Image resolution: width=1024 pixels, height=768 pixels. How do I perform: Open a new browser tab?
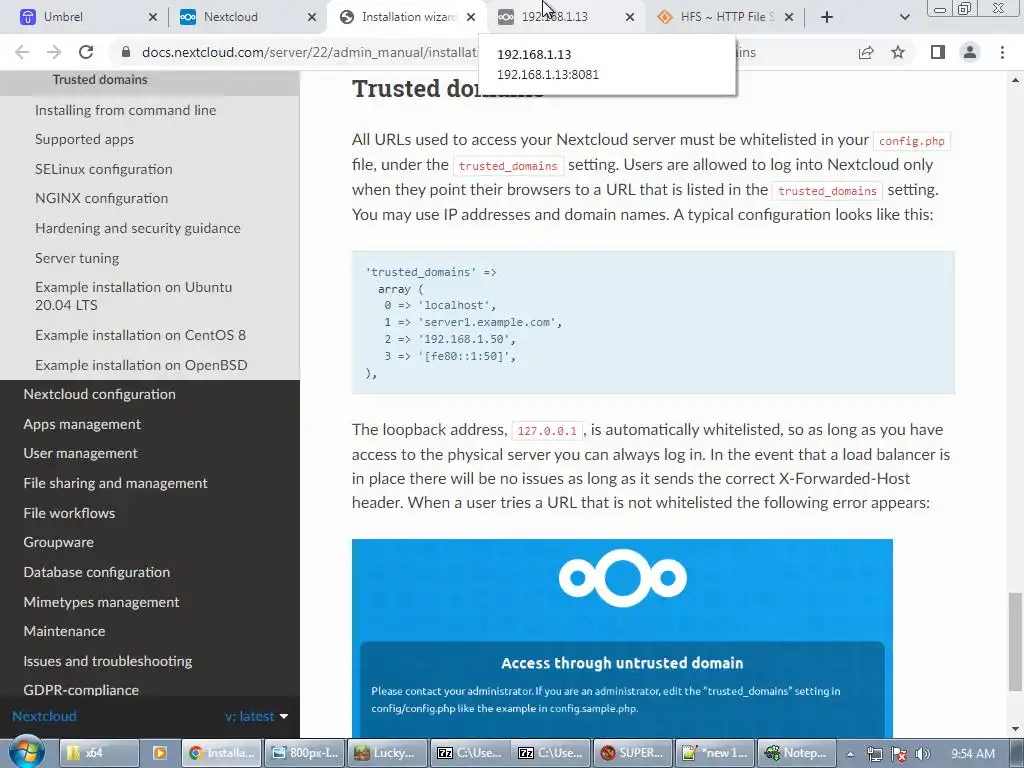pyautogui.click(x=827, y=17)
